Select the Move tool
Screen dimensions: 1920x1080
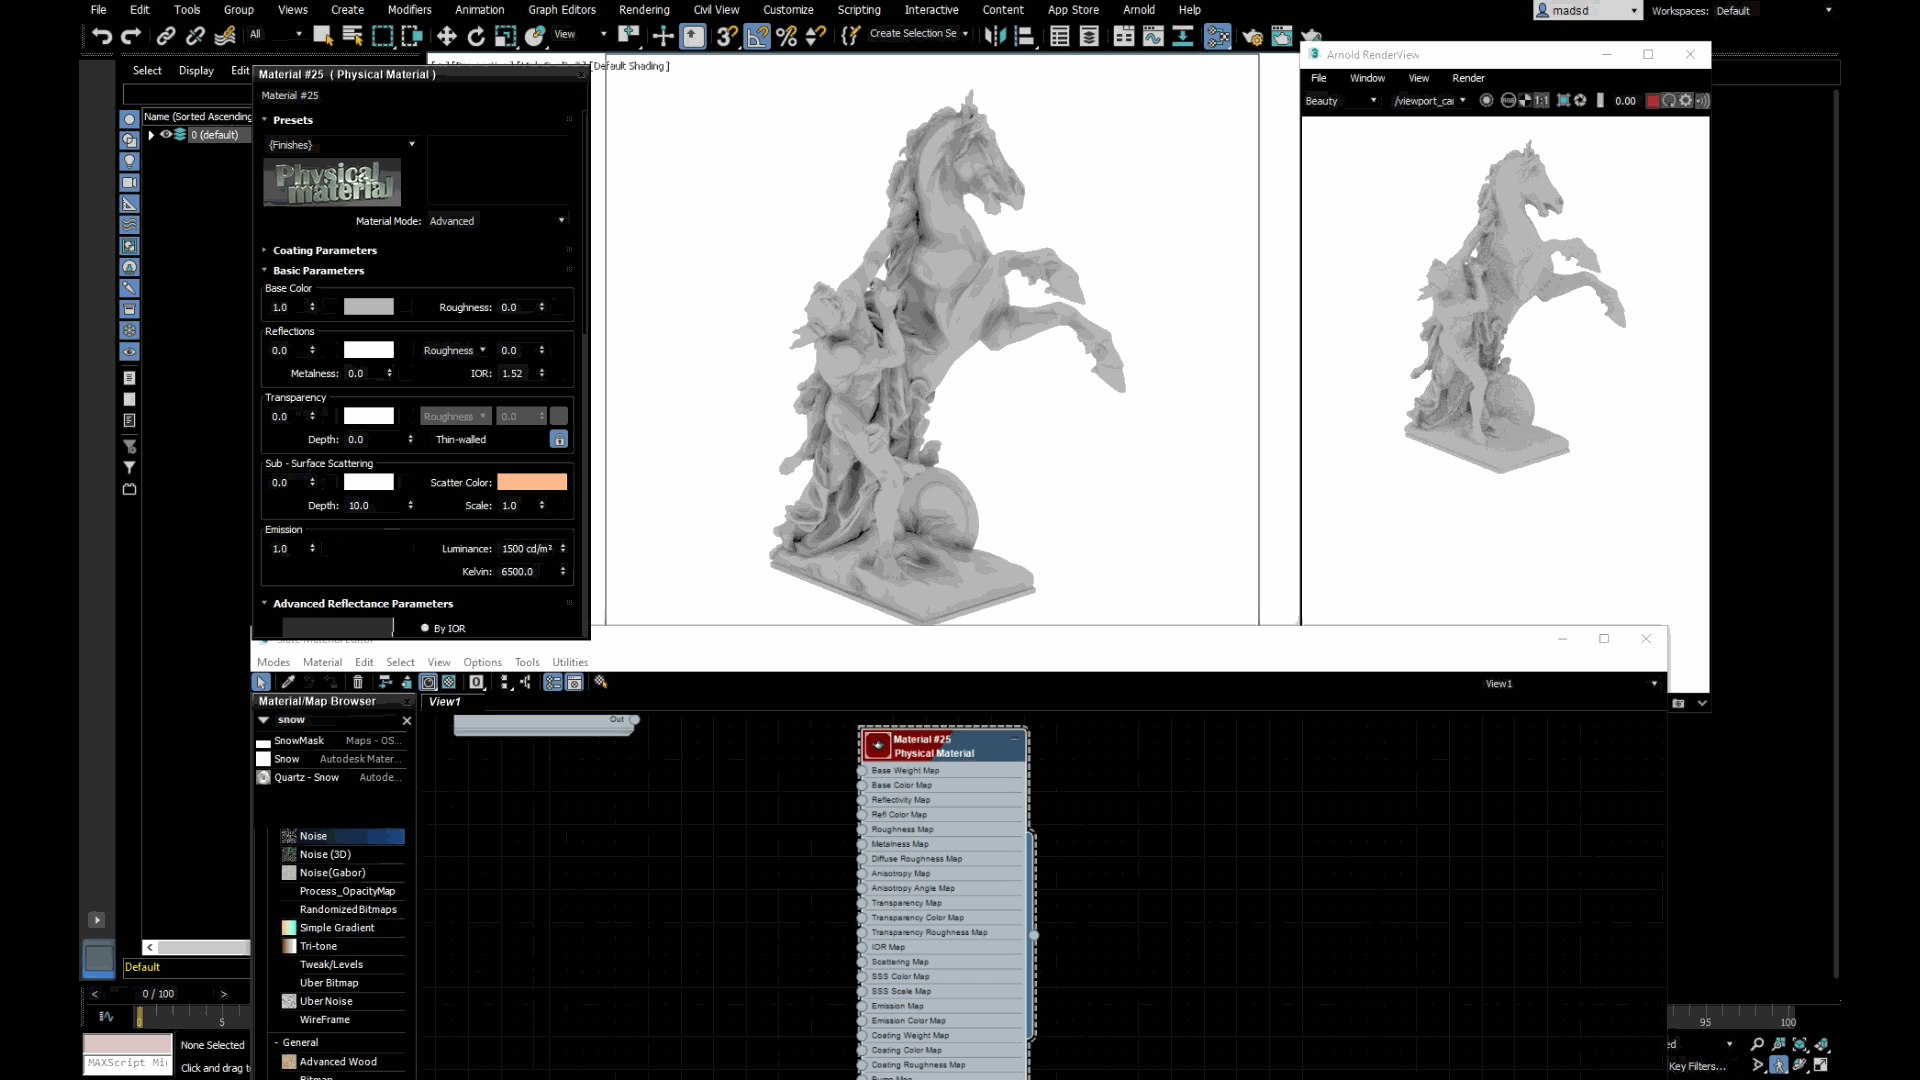point(446,37)
